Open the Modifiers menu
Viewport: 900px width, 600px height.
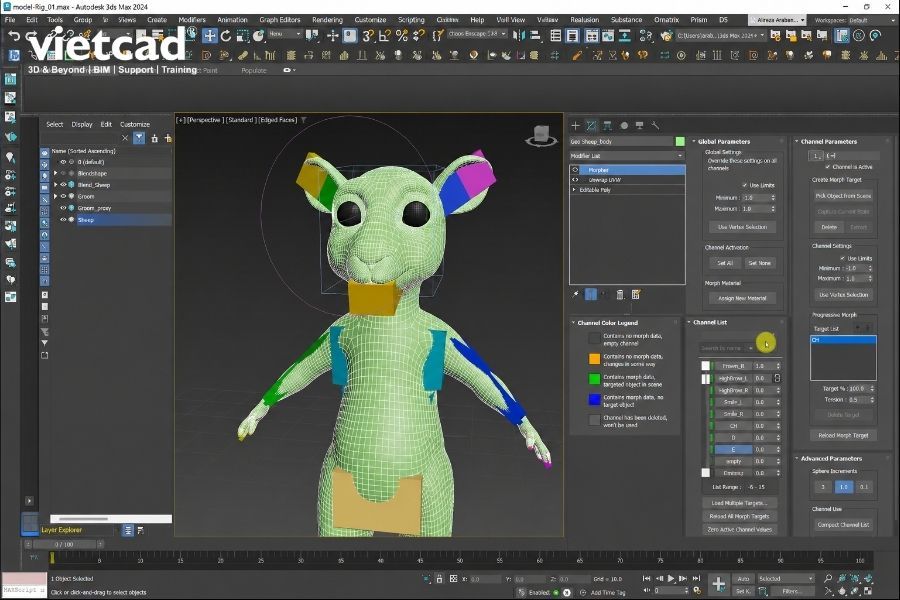[192, 20]
